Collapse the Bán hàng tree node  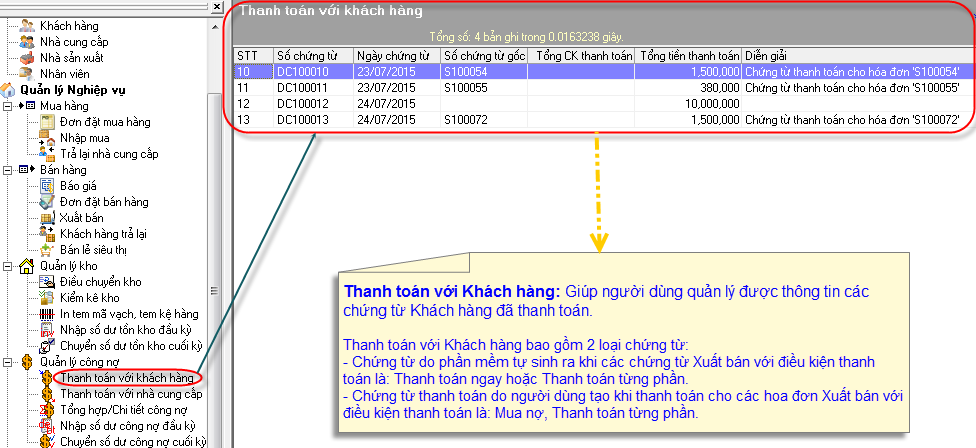point(9,169)
